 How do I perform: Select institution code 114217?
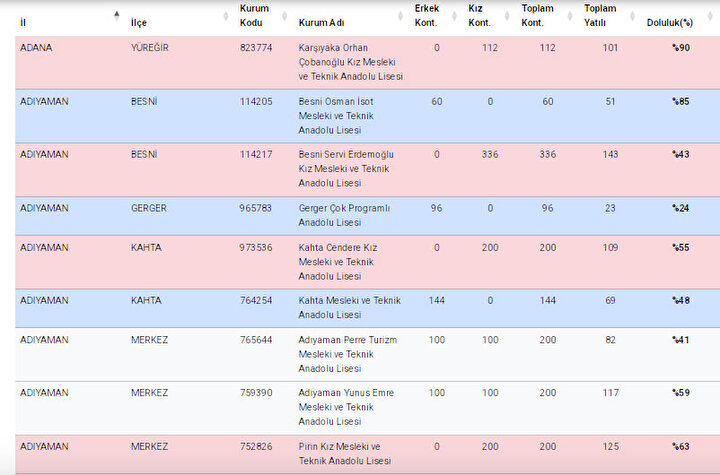point(256,154)
